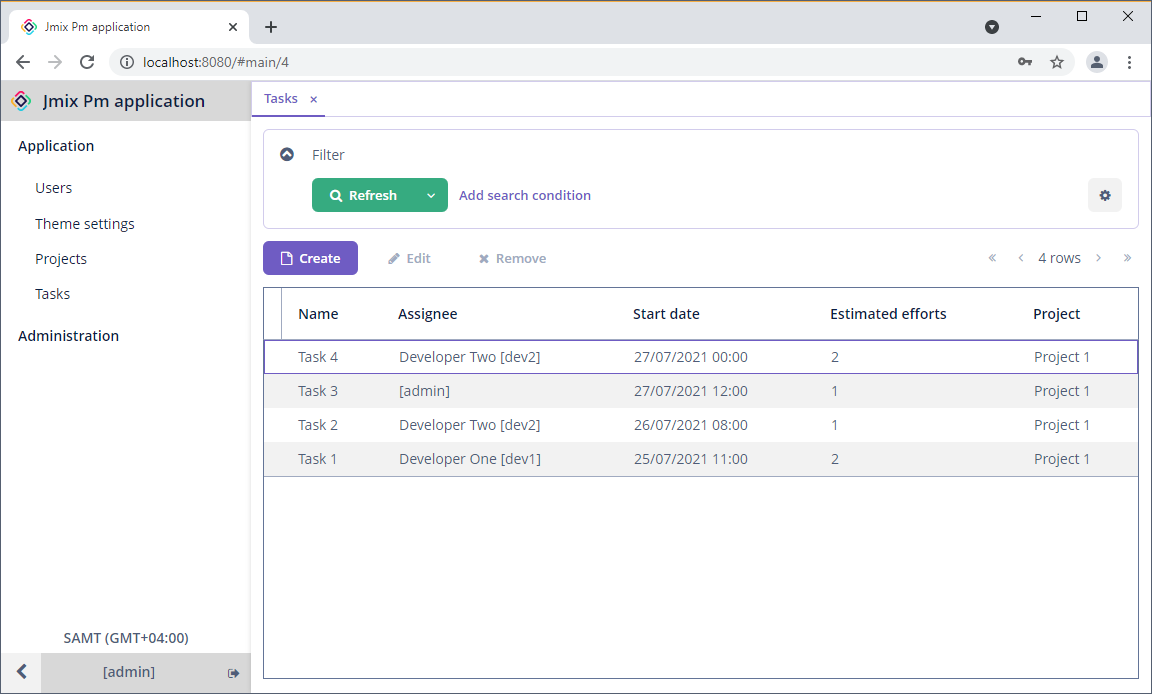Click the previous page arrow
The width and height of the screenshot is (1152, 694).
coord(1020,258)
